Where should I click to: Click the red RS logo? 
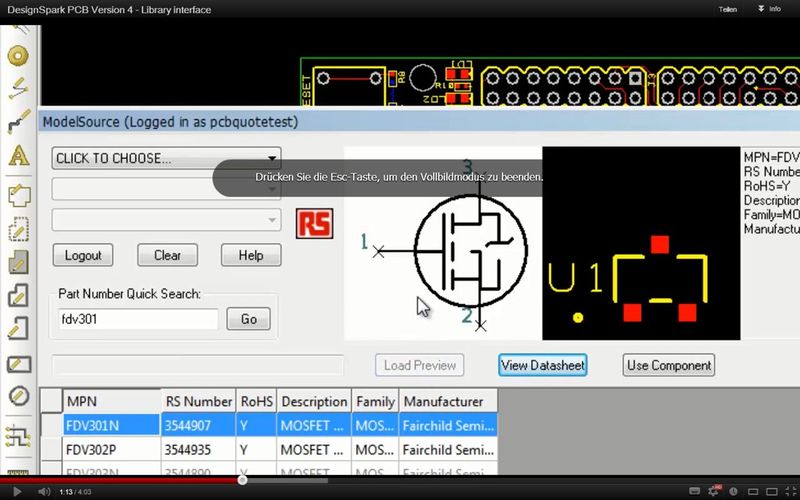(x=314, y=223)
